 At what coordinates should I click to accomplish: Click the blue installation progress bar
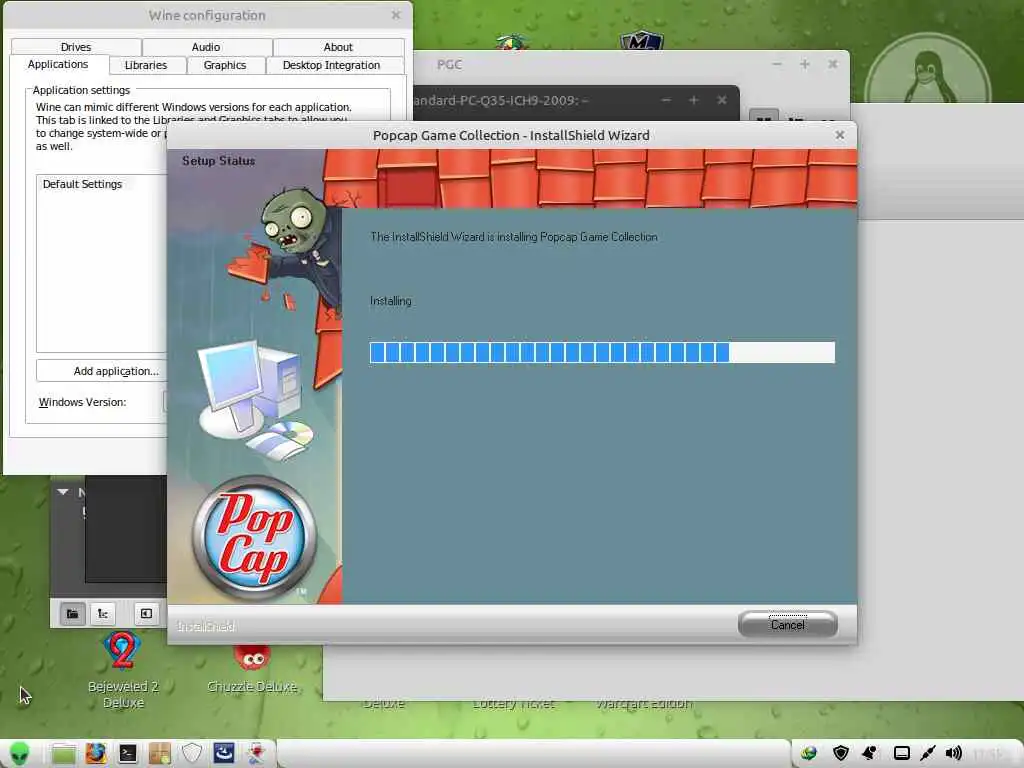tap(601, 352)
